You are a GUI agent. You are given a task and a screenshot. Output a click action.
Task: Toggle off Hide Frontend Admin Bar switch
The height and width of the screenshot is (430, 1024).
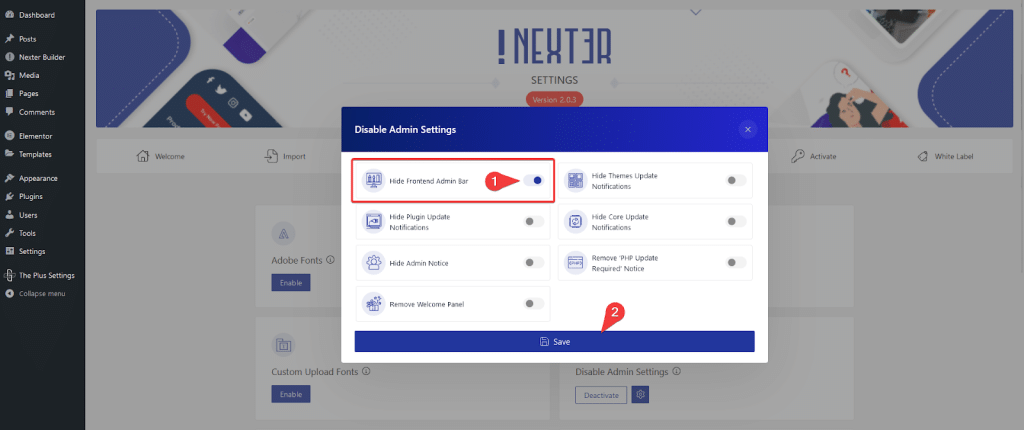(534, 180)
